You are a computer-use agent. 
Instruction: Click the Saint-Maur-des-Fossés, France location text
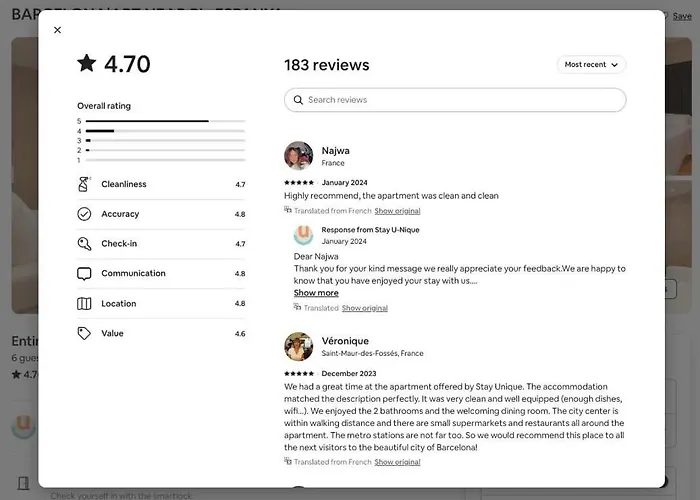coord(372,354)
